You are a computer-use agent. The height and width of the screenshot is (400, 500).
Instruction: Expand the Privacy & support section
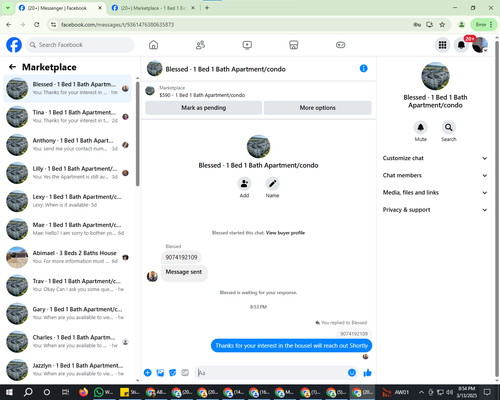click(435, 210)
